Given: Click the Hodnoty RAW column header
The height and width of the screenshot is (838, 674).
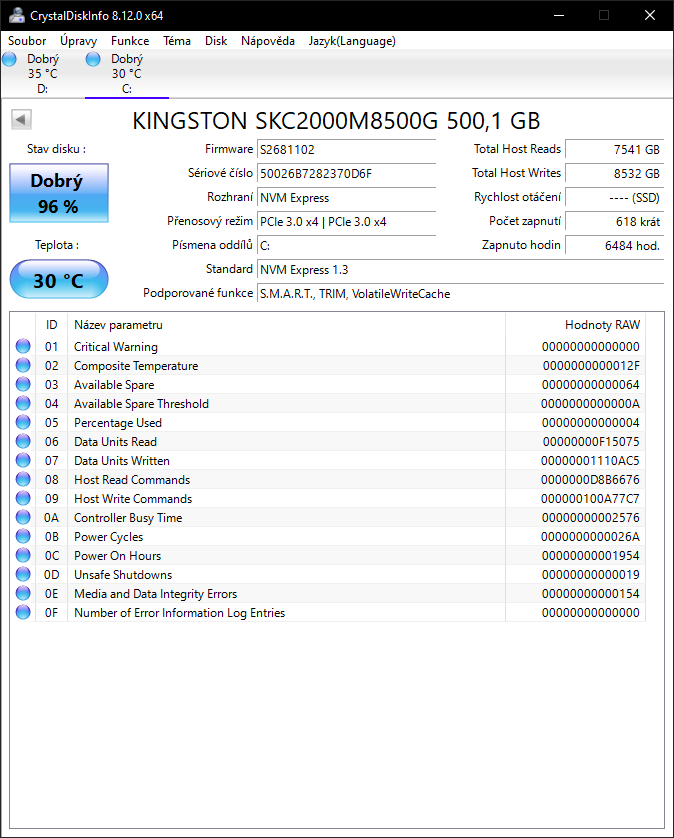Looking at the screenshot, I should [575, 325].
